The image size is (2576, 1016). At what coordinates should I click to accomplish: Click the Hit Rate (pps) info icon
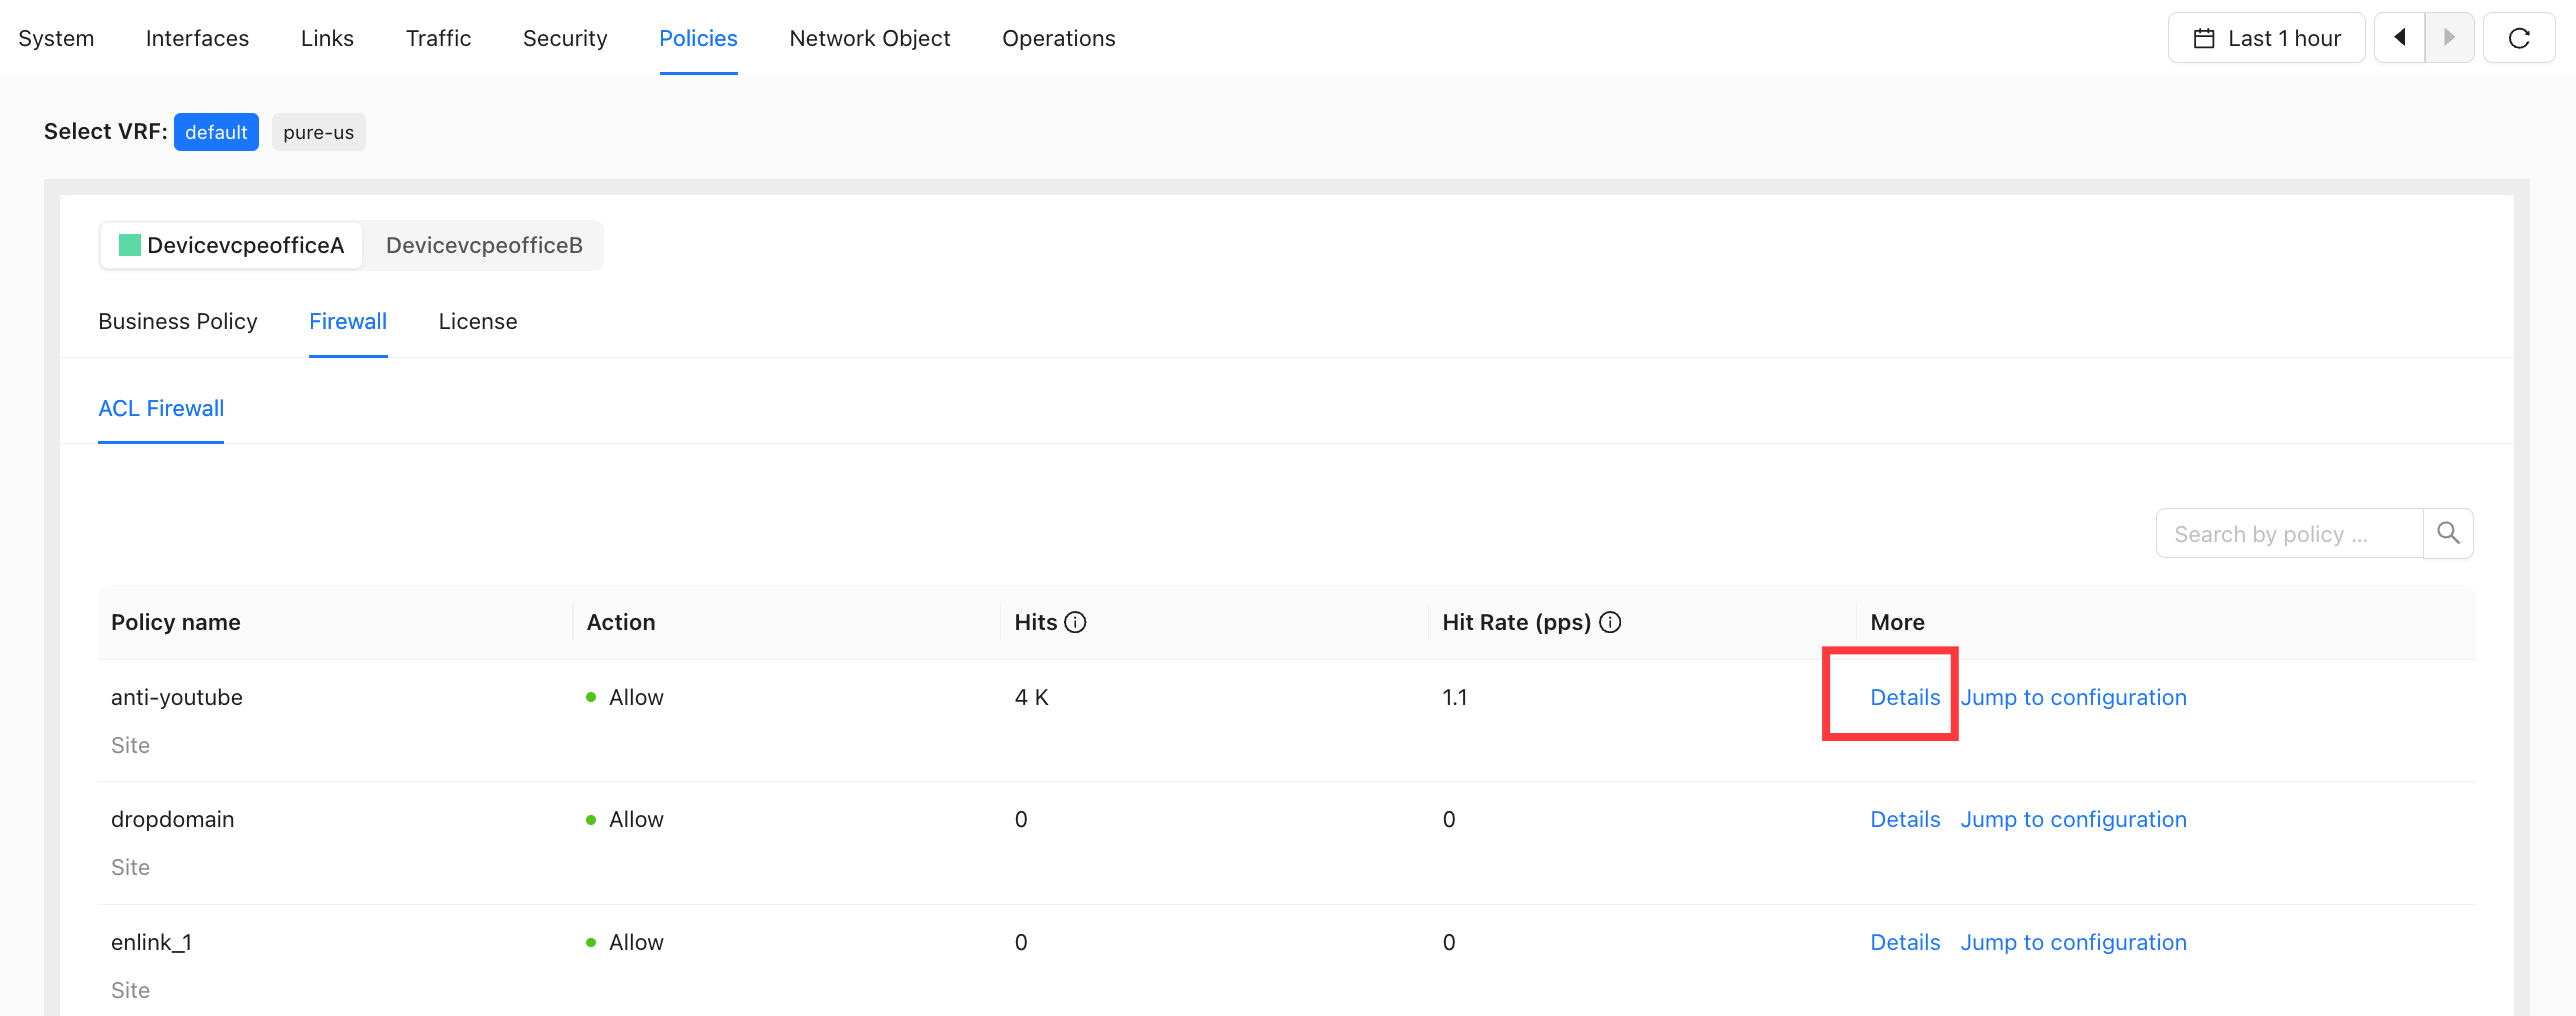click(1610, 622)
